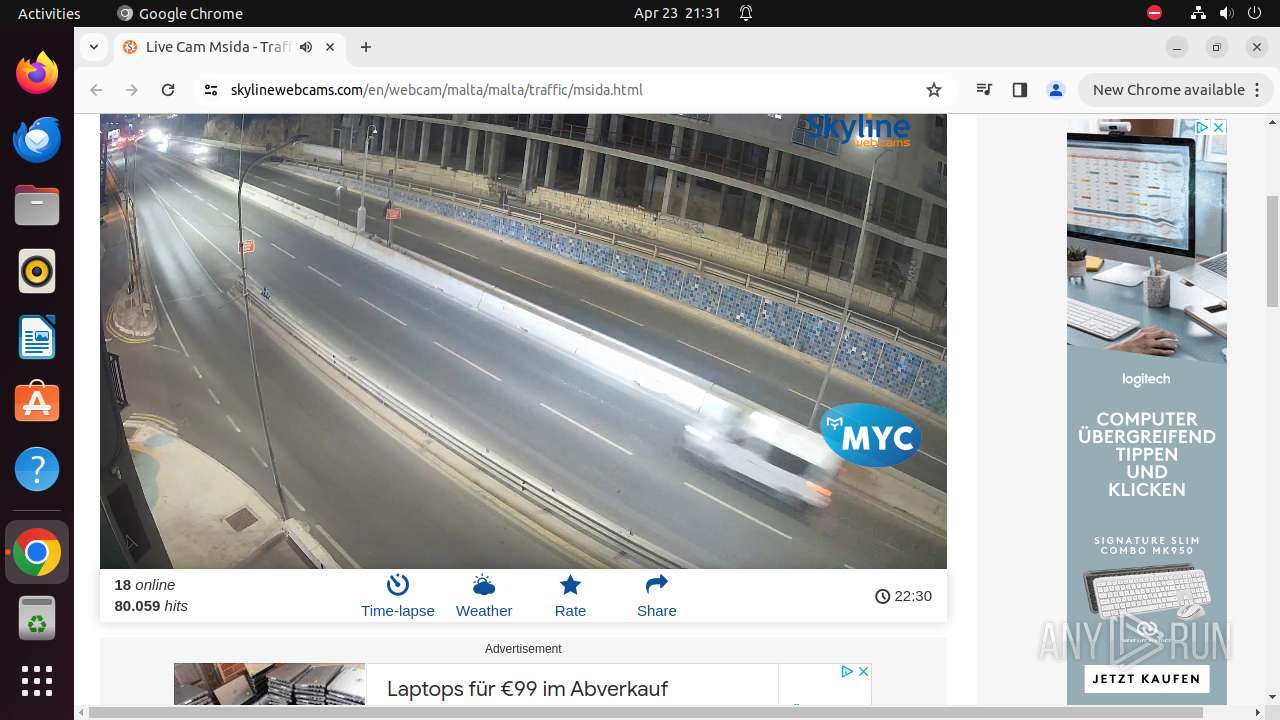Image resolution: width=1280 pixels, height=720 pixels.
Task: Toggle the notification bell icon
Action: [746, 13]
